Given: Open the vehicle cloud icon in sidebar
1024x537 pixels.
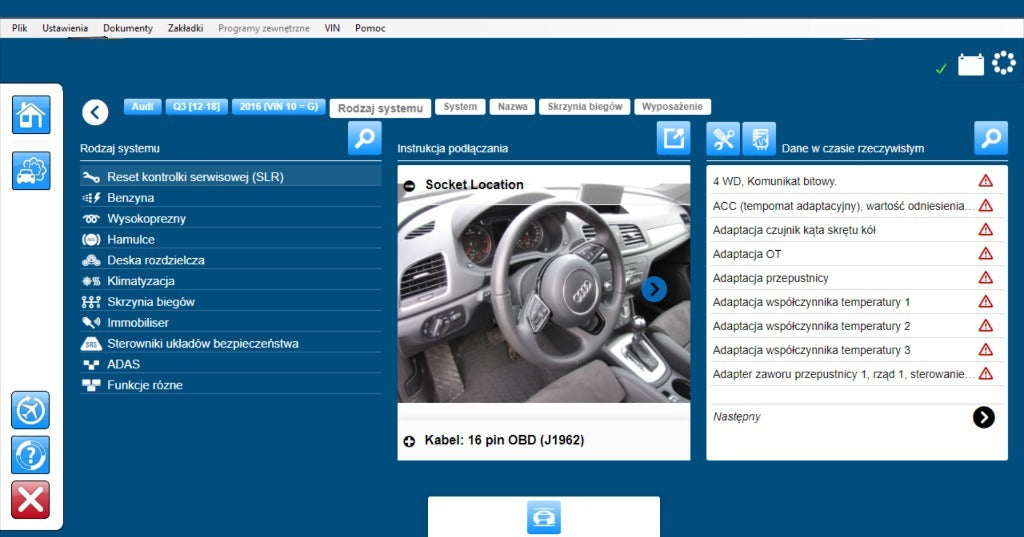Looking at the screenshot, I should [x=31, y=171].
